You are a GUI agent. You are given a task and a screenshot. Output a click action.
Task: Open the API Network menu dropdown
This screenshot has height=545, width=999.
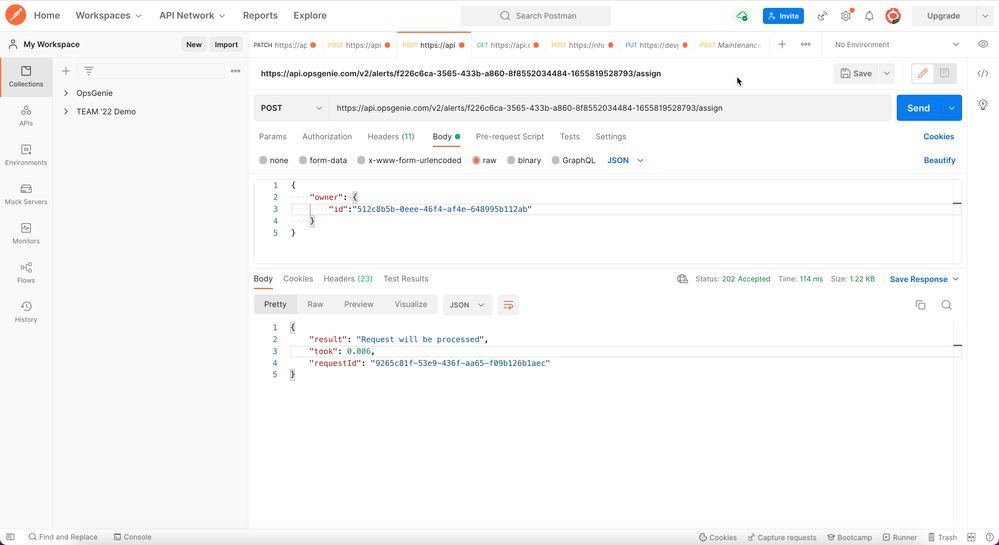[192, 15]
